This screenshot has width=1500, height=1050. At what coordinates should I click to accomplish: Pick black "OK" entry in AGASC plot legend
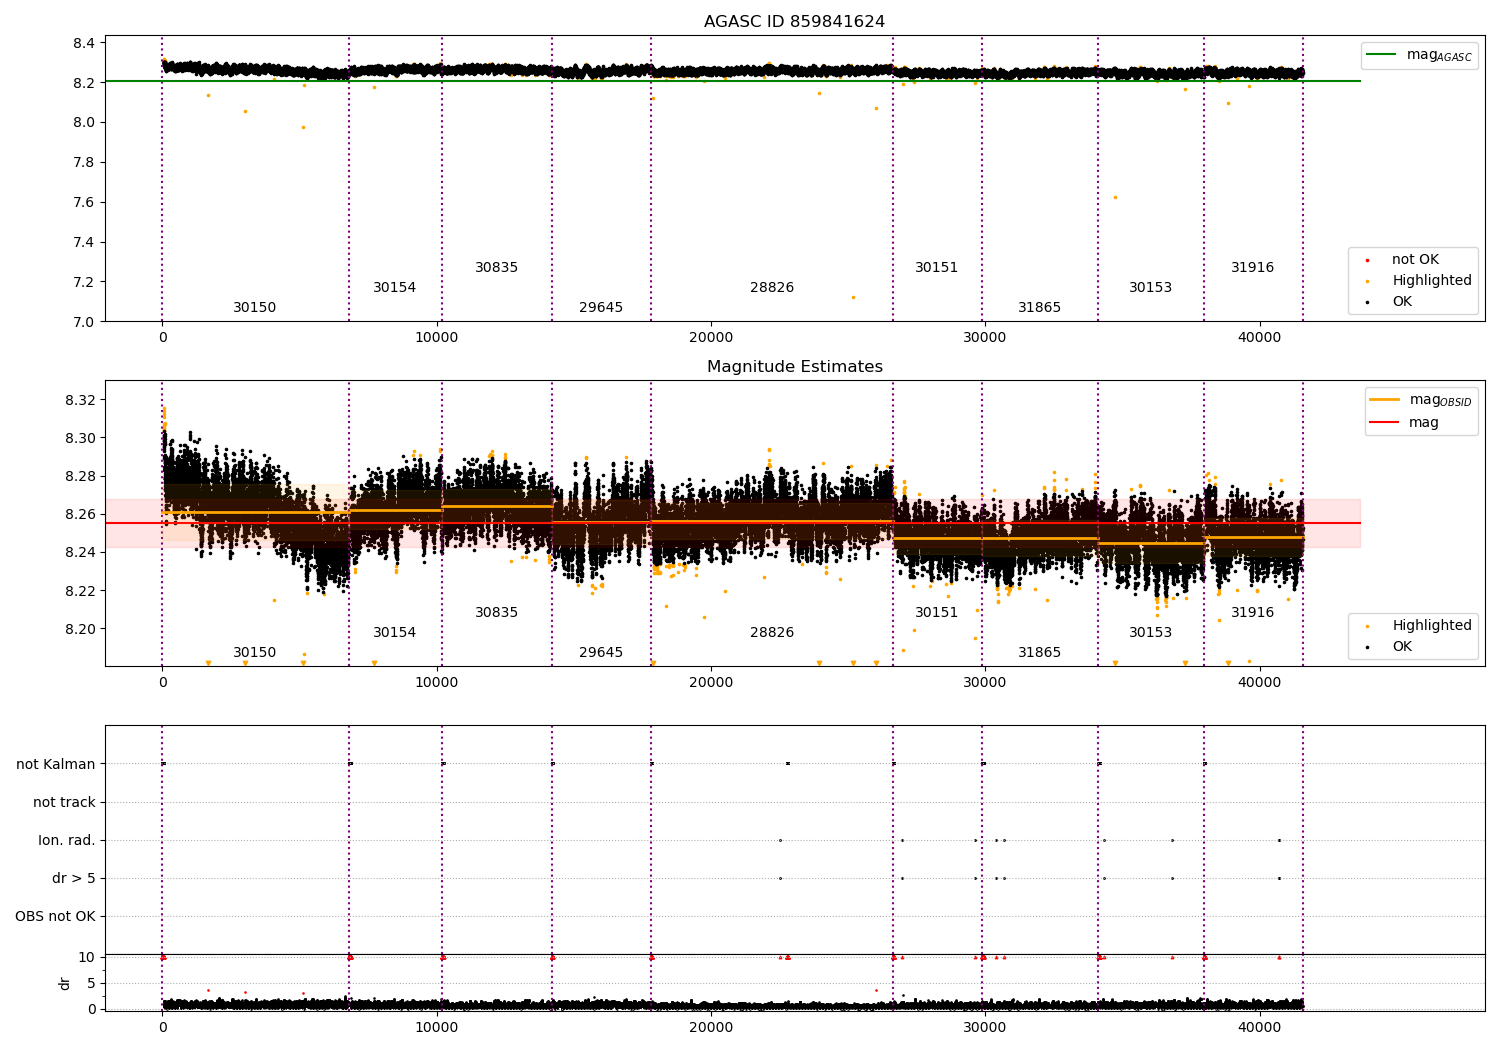point(1389,302)
